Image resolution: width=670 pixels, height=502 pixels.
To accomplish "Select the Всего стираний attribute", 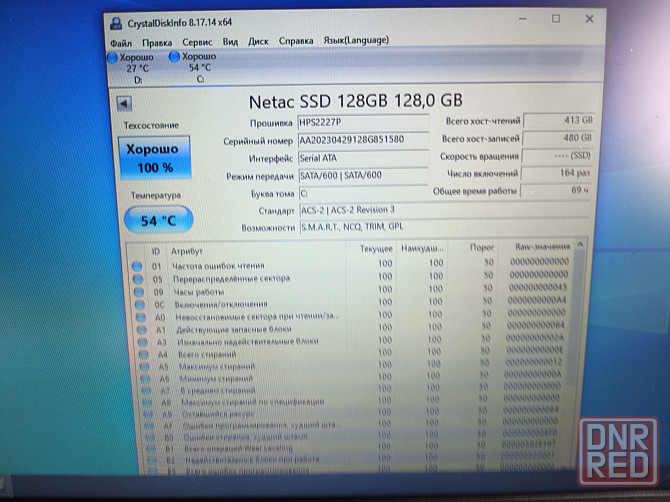I will 207,354.
